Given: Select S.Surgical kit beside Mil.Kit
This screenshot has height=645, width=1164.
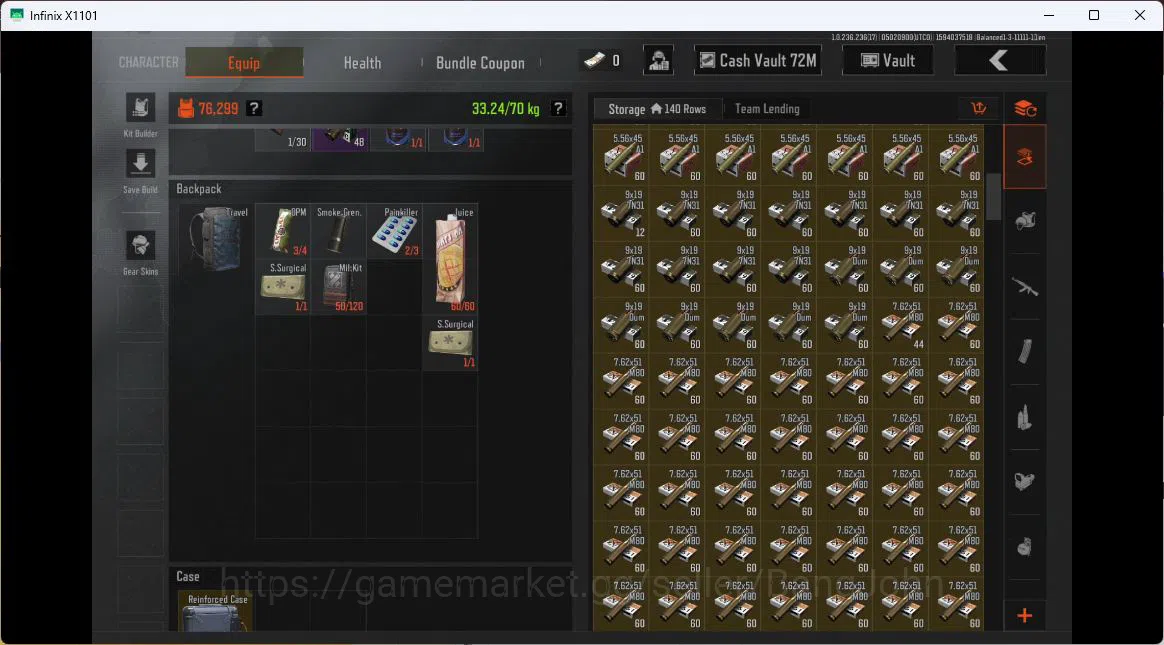Looking at the screenshot, I should (283, 287).
